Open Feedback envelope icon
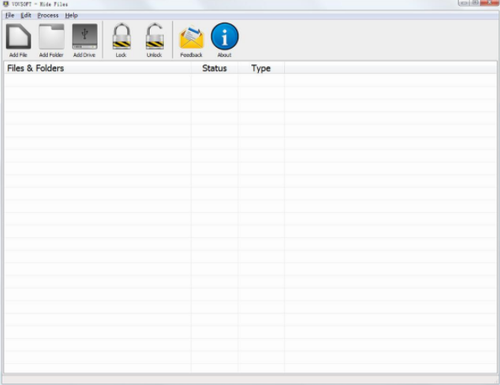The height and width of the screenshot is (385, 500). point(191,37)
